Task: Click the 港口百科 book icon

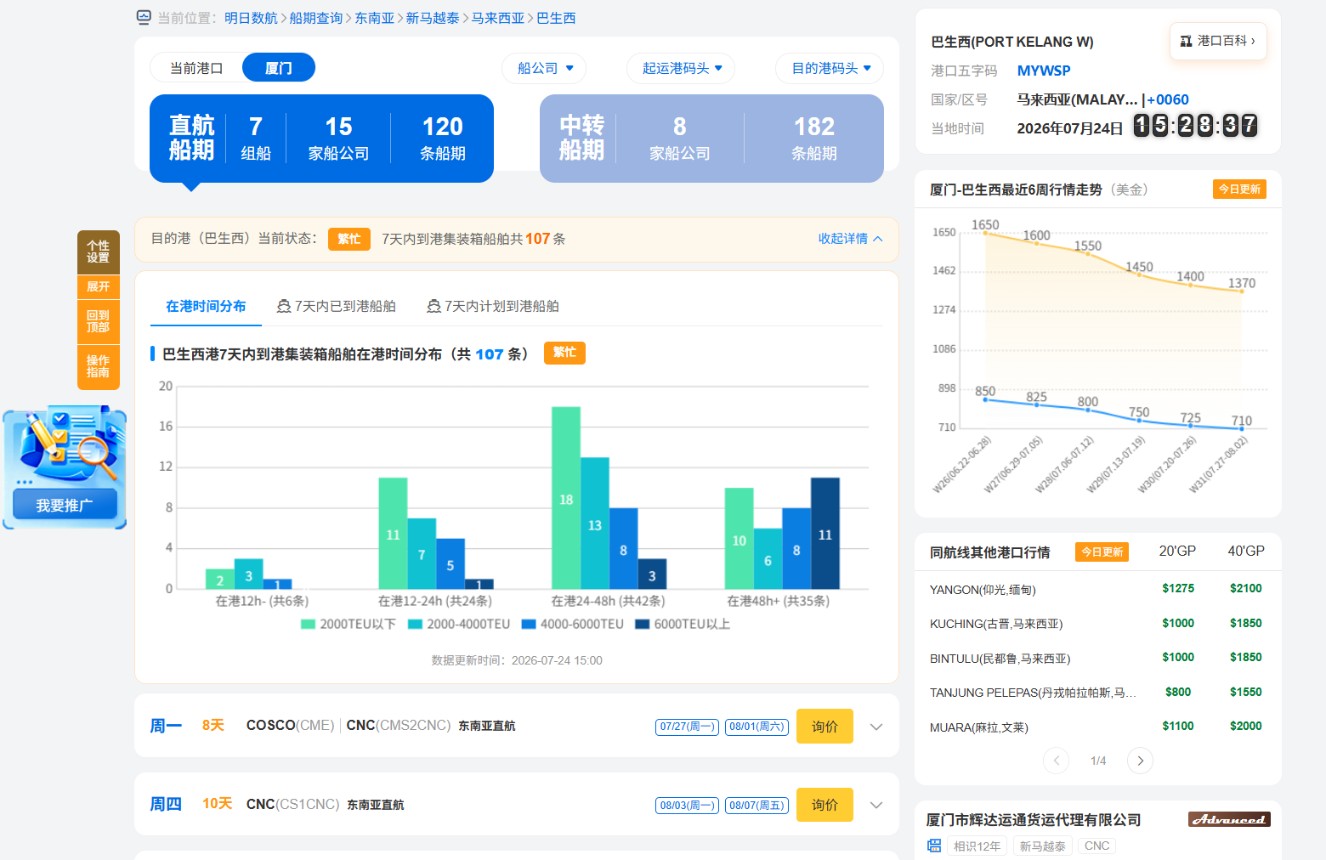Action: click(x=1186, y=41)
